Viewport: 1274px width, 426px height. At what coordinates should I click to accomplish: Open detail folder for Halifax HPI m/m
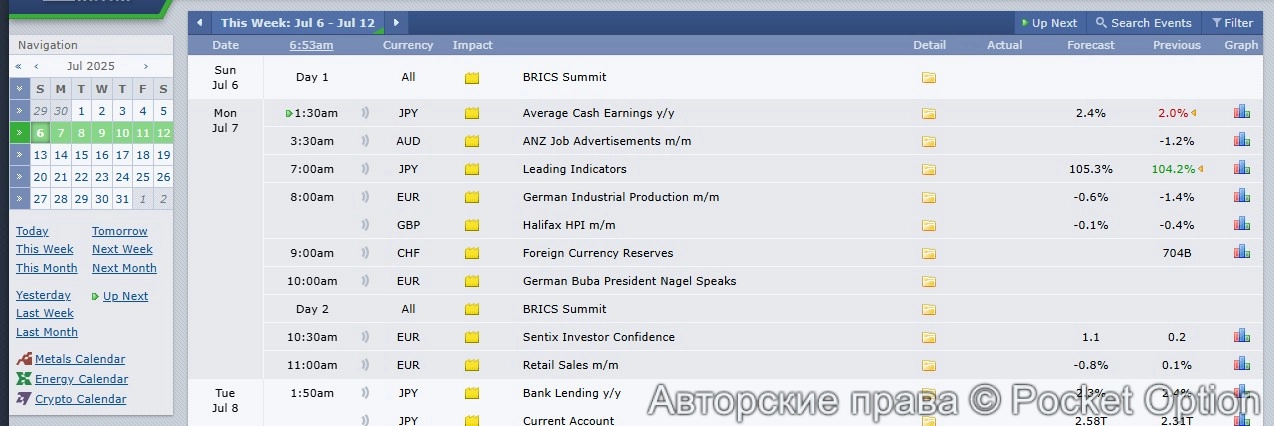[928, 225]
